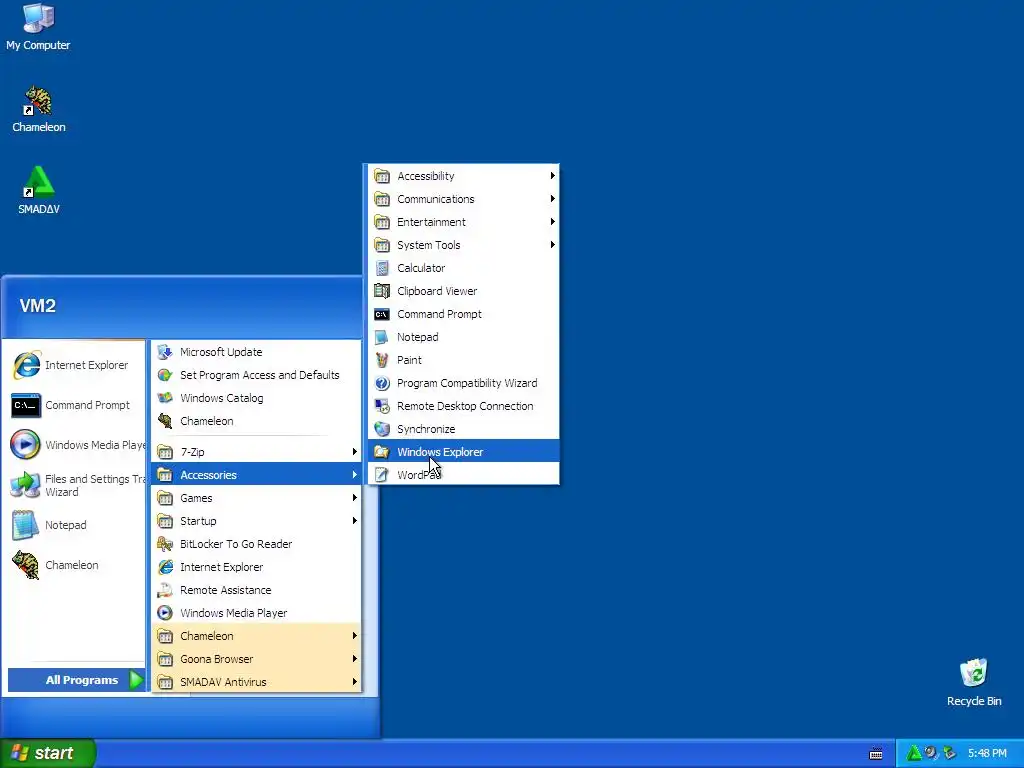Click Program Compatibility Wizard icon
This screenshot has height=768, width=1024.
(x=382, y=383)
